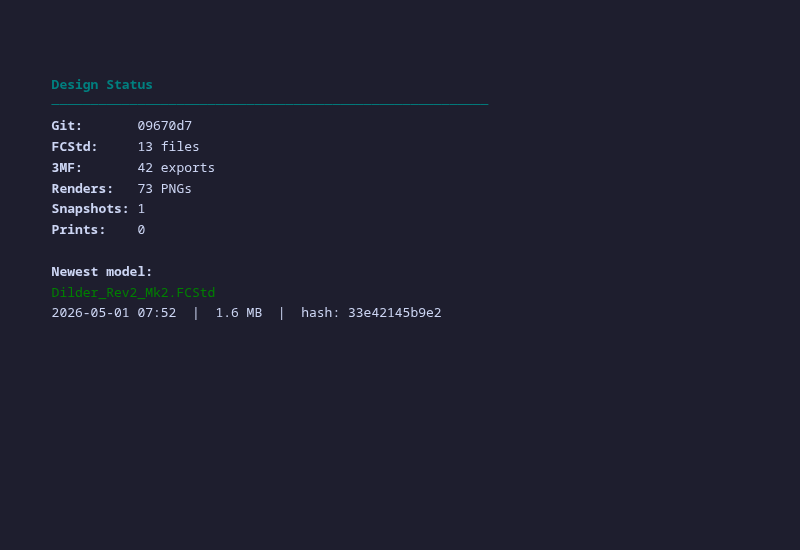Click the 73 PNGs value

point(164,188)
